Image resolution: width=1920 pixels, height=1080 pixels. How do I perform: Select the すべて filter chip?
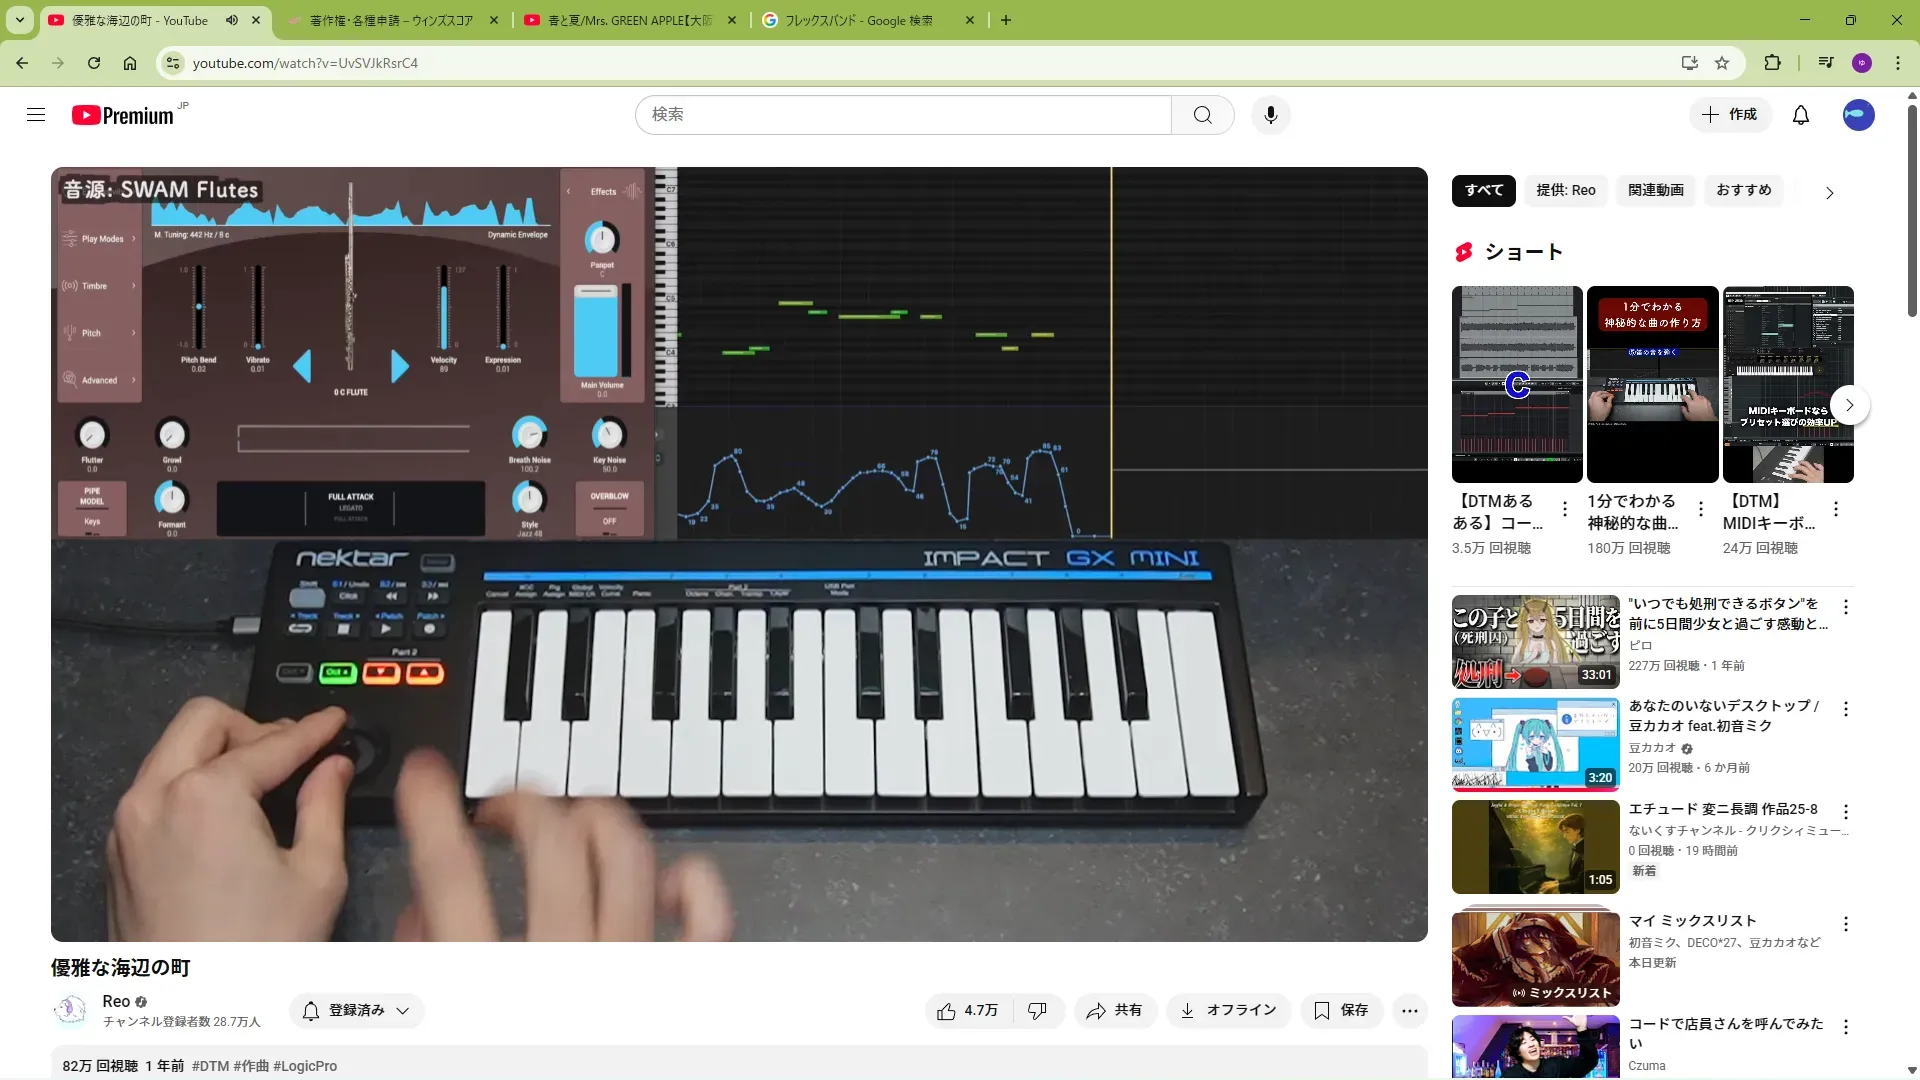point(1483,190)
